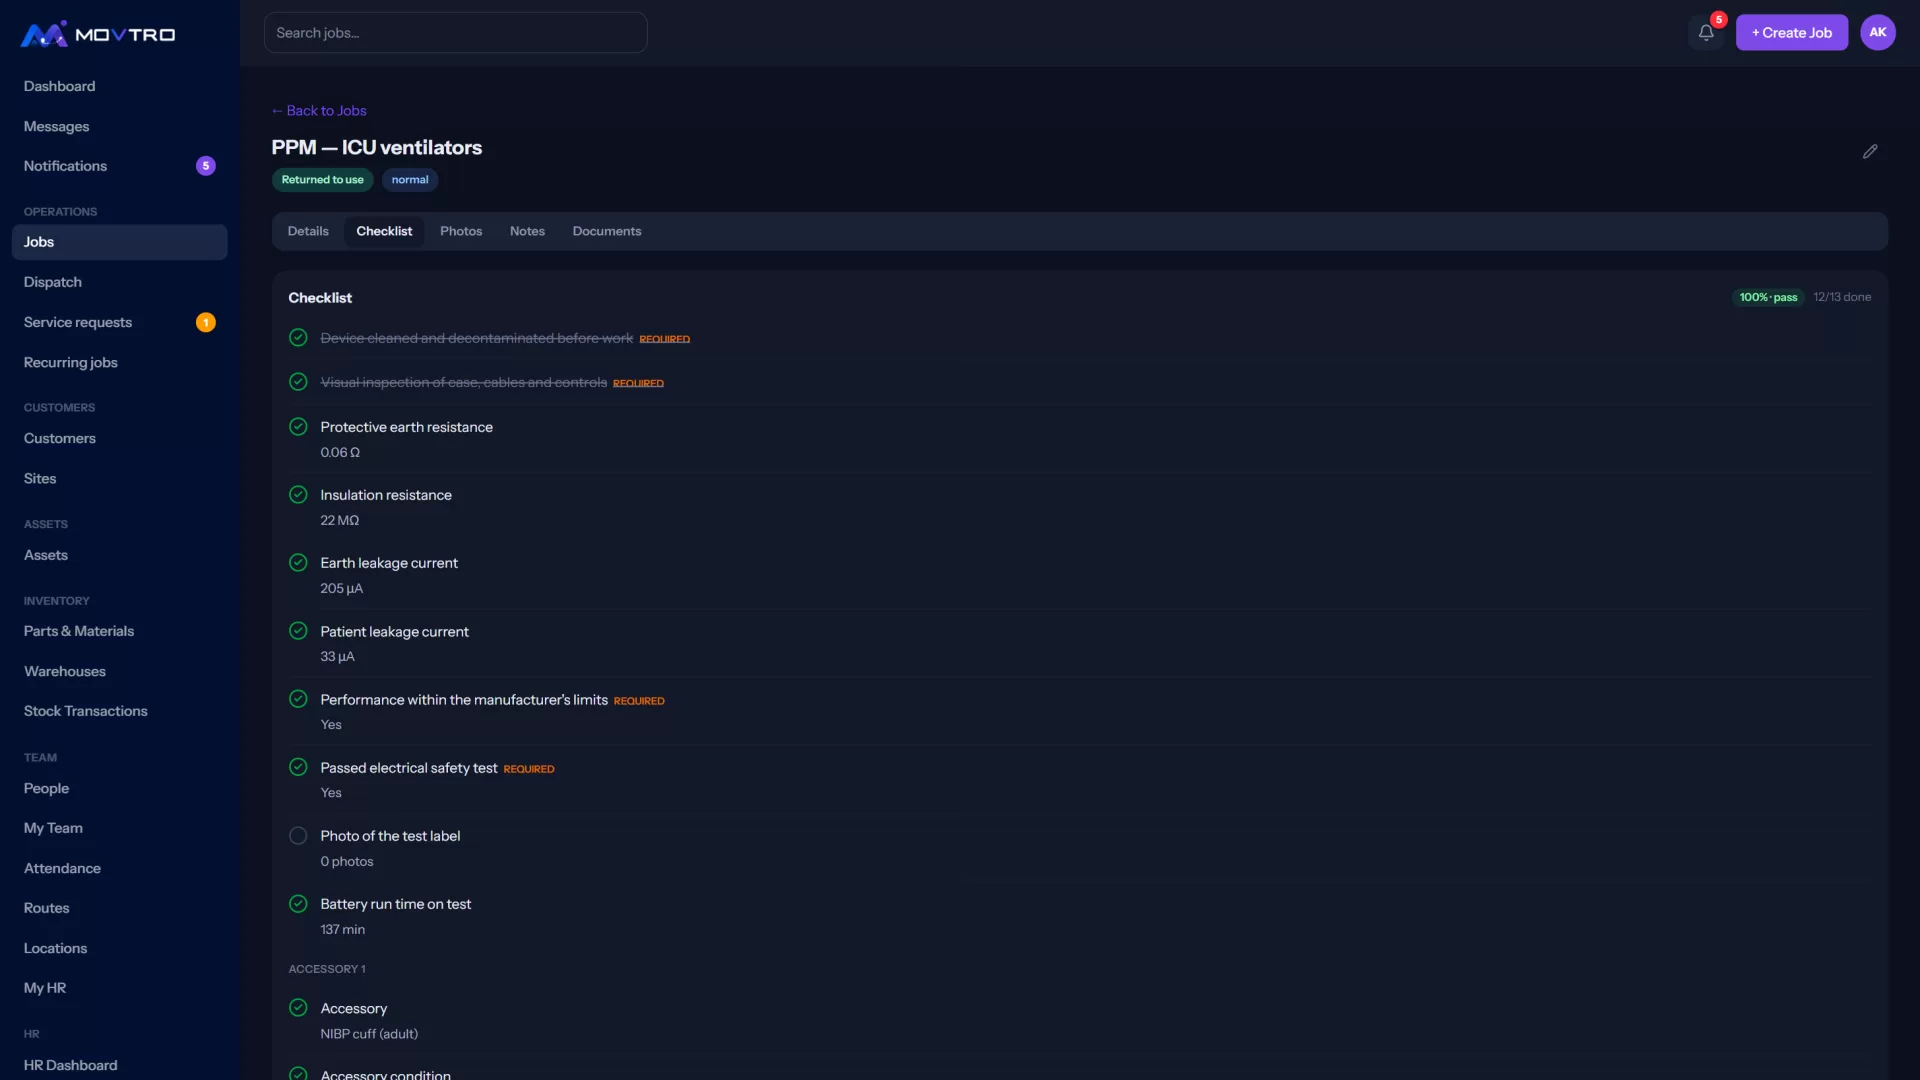The image size is (1920, 1080).
Task: Open Messages in the sidebar
Action: [x=120, y=126]
